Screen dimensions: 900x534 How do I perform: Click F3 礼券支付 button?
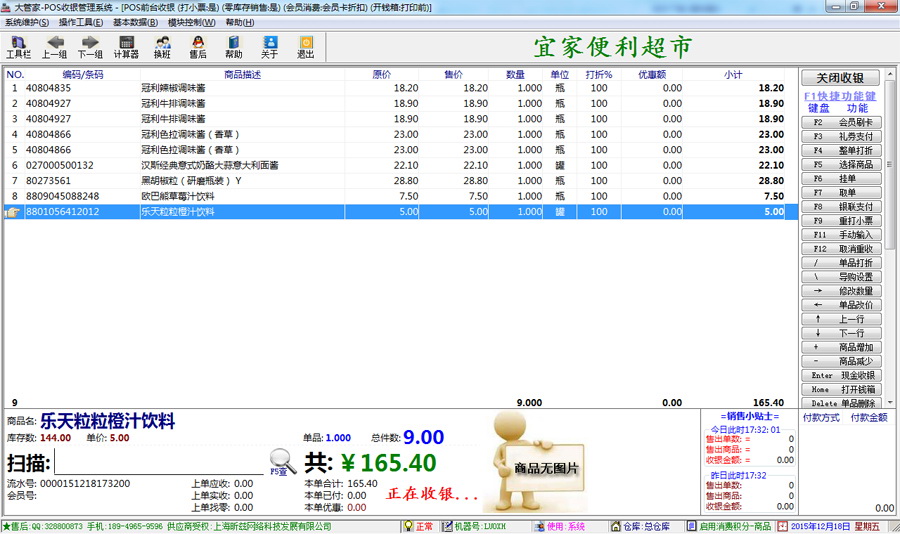pos(841,136)
